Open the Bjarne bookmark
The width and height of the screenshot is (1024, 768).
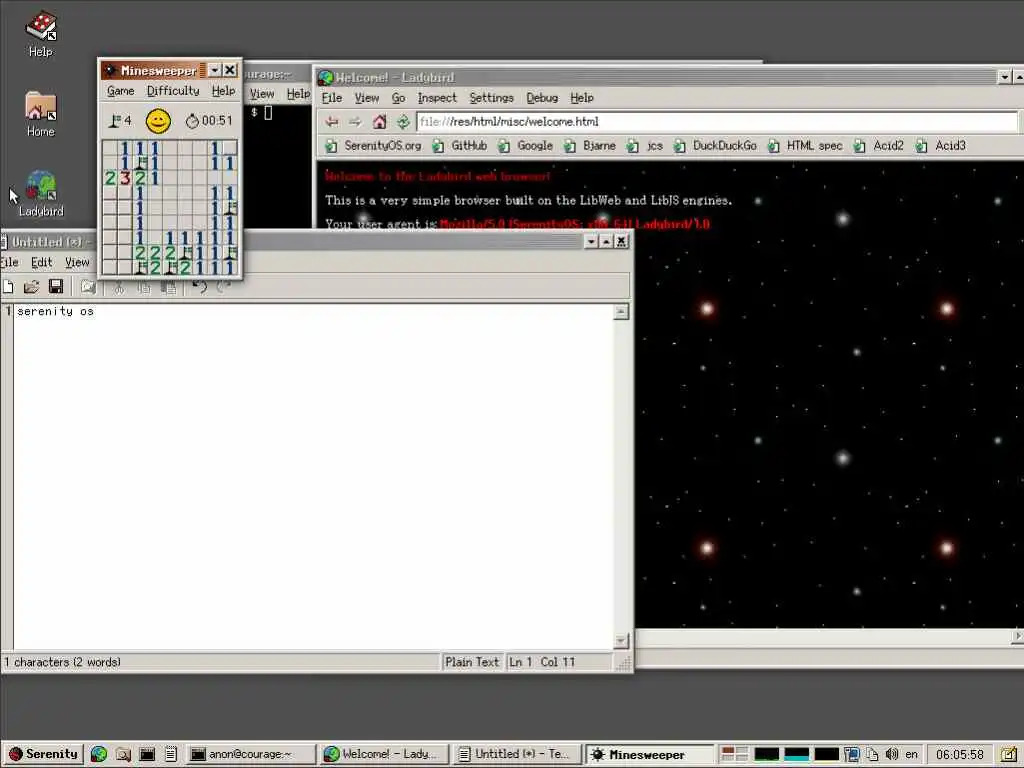pyautogui.click(x=591, y=146)
